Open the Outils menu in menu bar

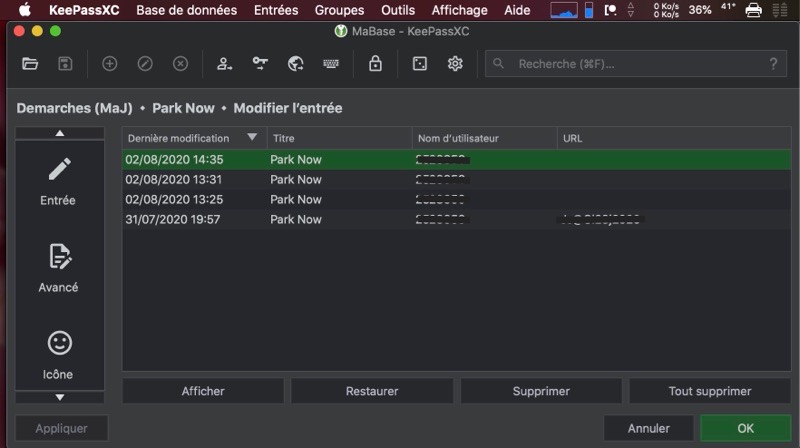pos(398,10)
